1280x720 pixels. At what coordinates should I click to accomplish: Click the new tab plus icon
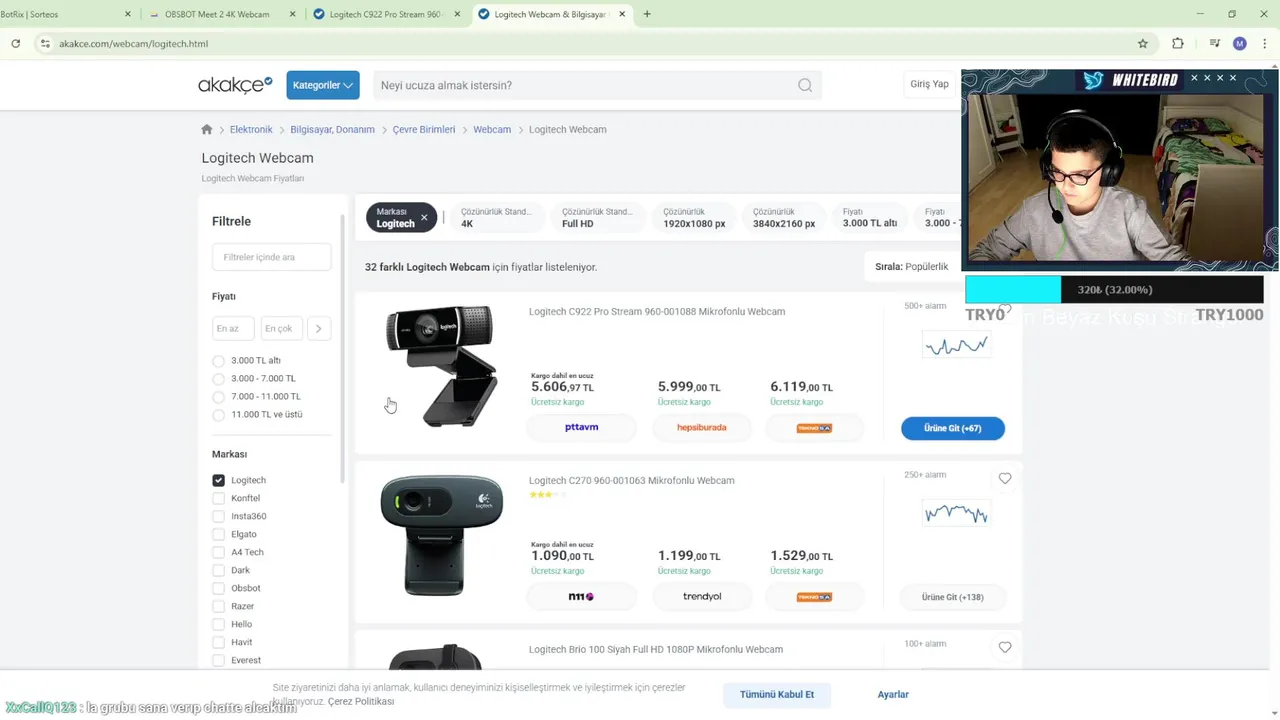(647, 14)
